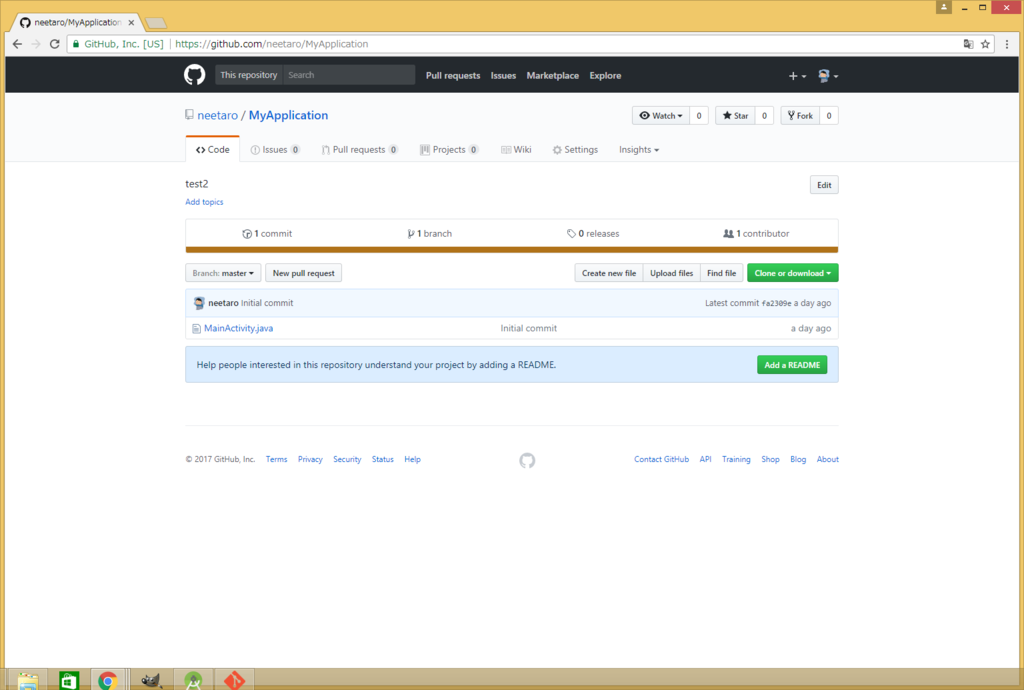The image size is (1024, 690).
Task: Open the user avatar account menu
Action: tap(827, 76)
